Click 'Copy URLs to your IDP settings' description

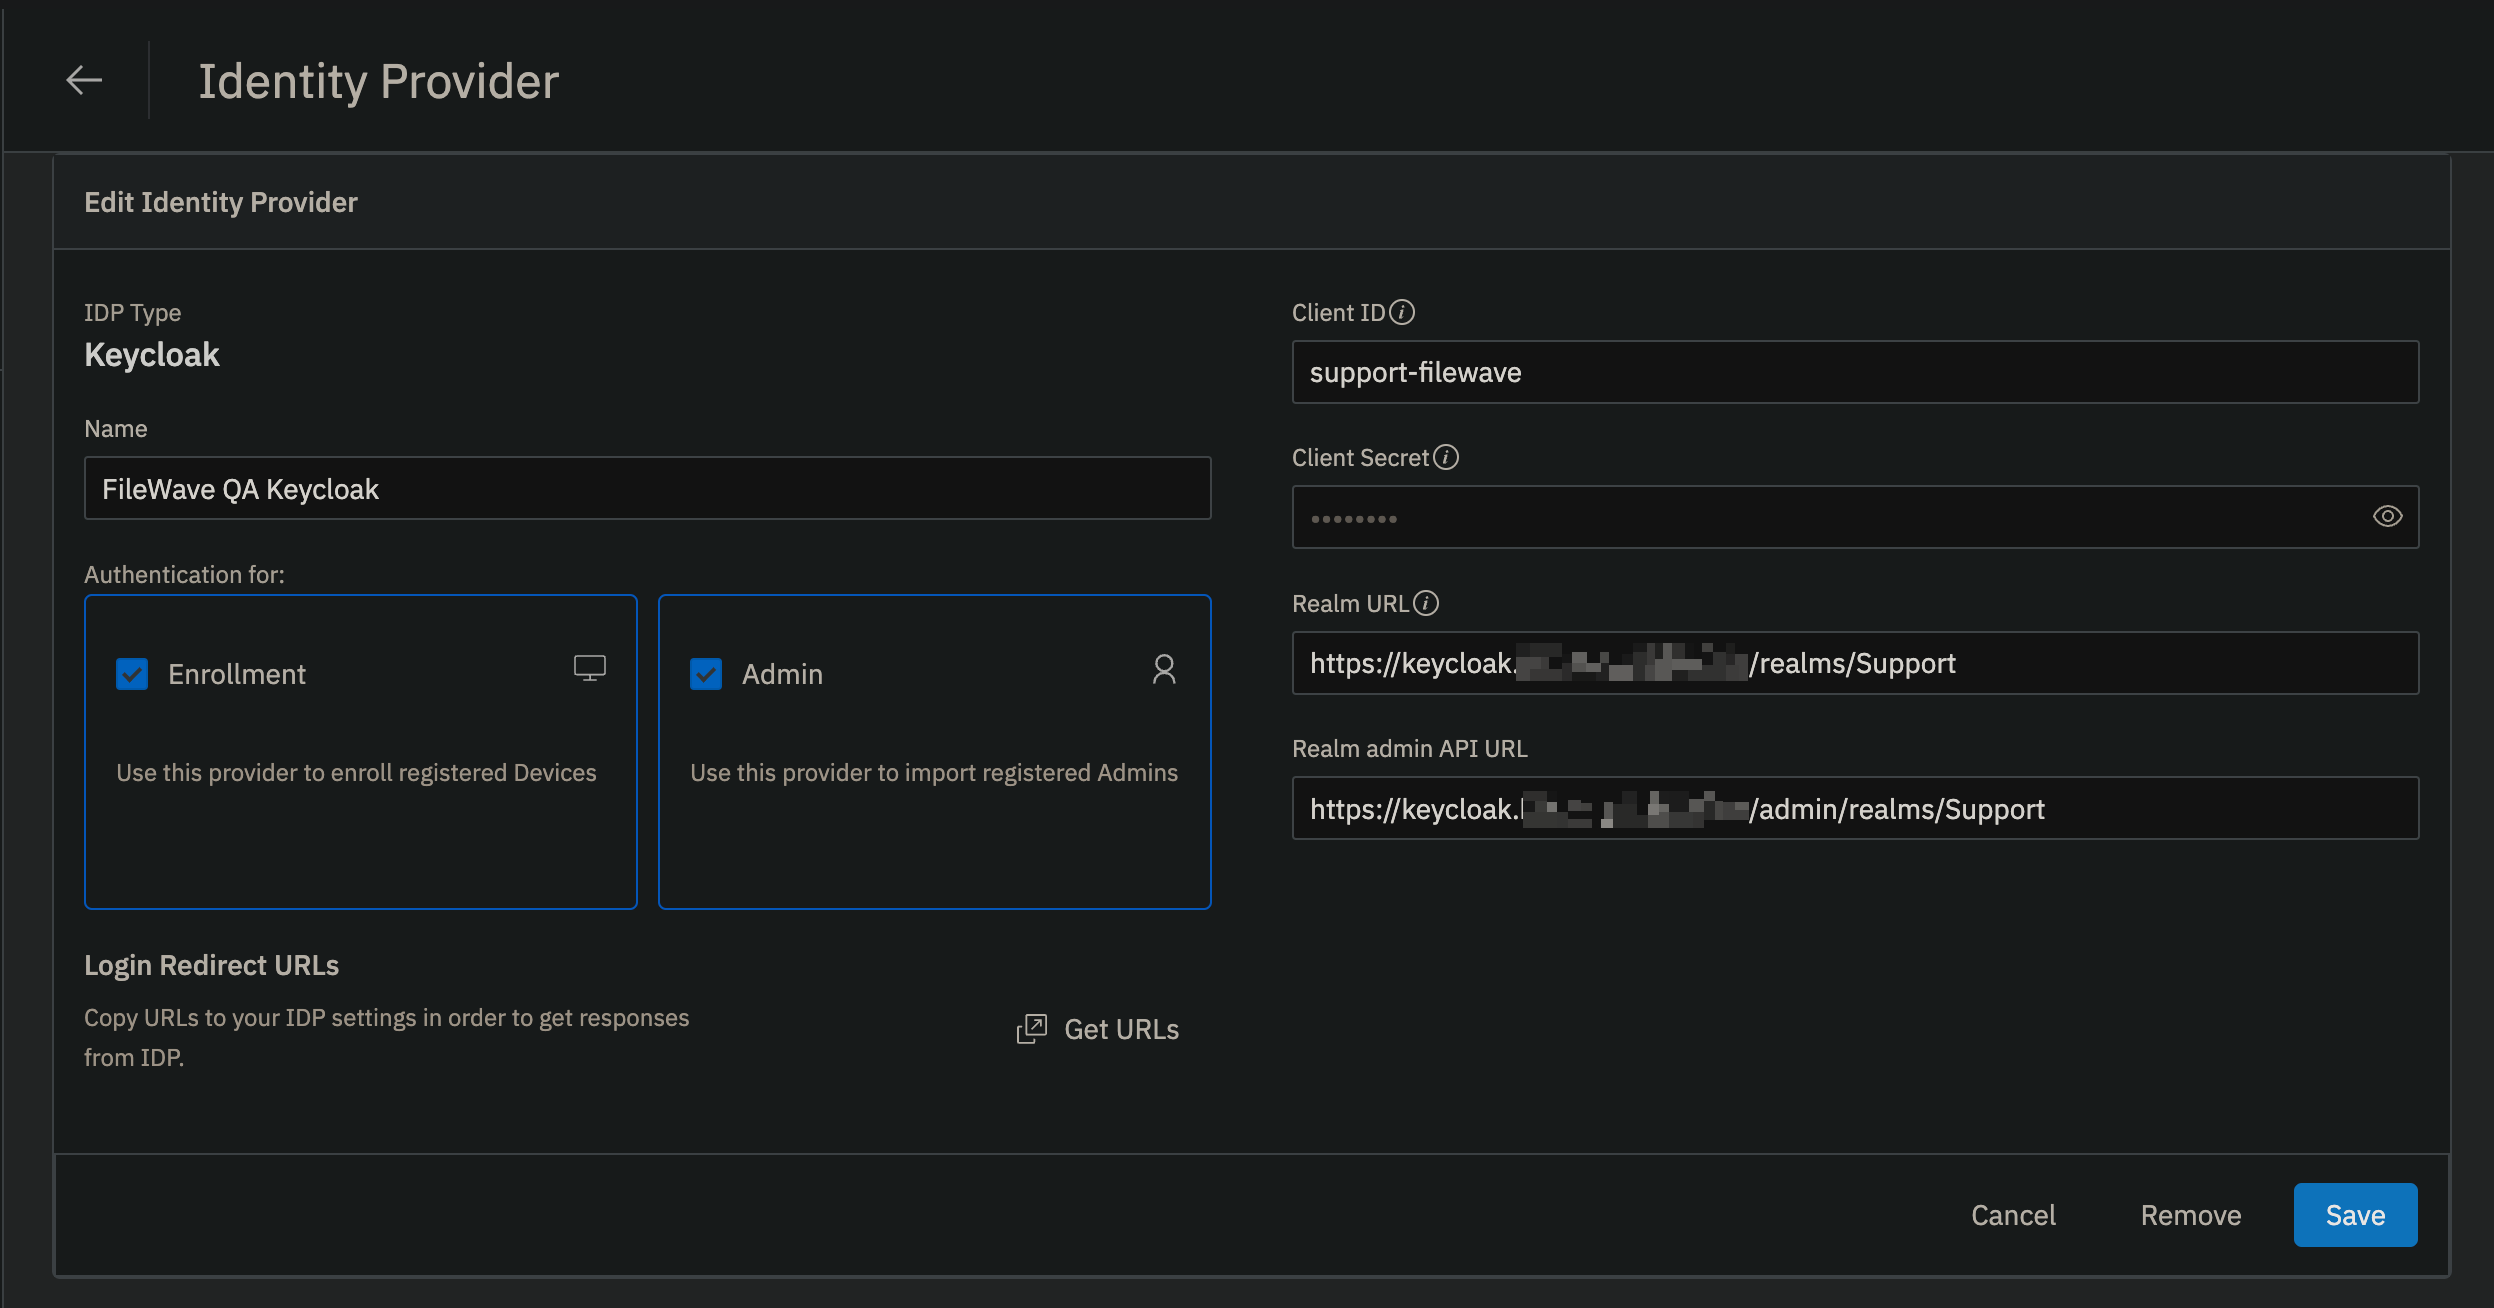click(386, 1037)
